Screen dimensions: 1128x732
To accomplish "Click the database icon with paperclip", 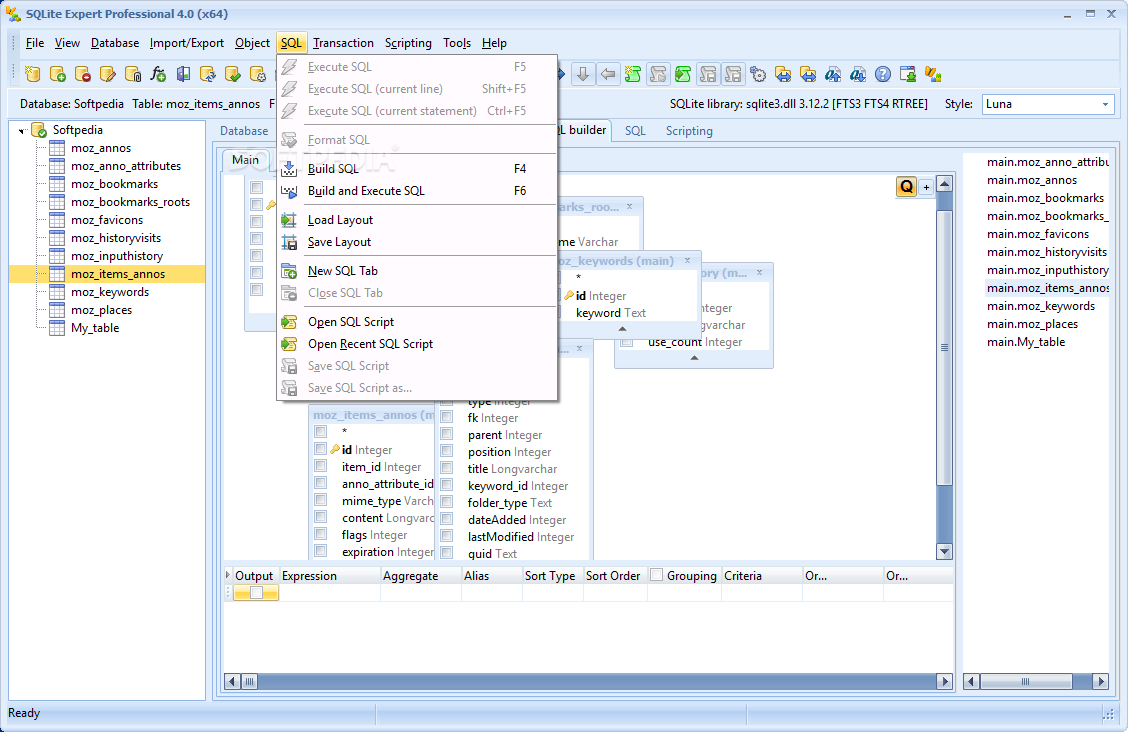I will point(133,74).
